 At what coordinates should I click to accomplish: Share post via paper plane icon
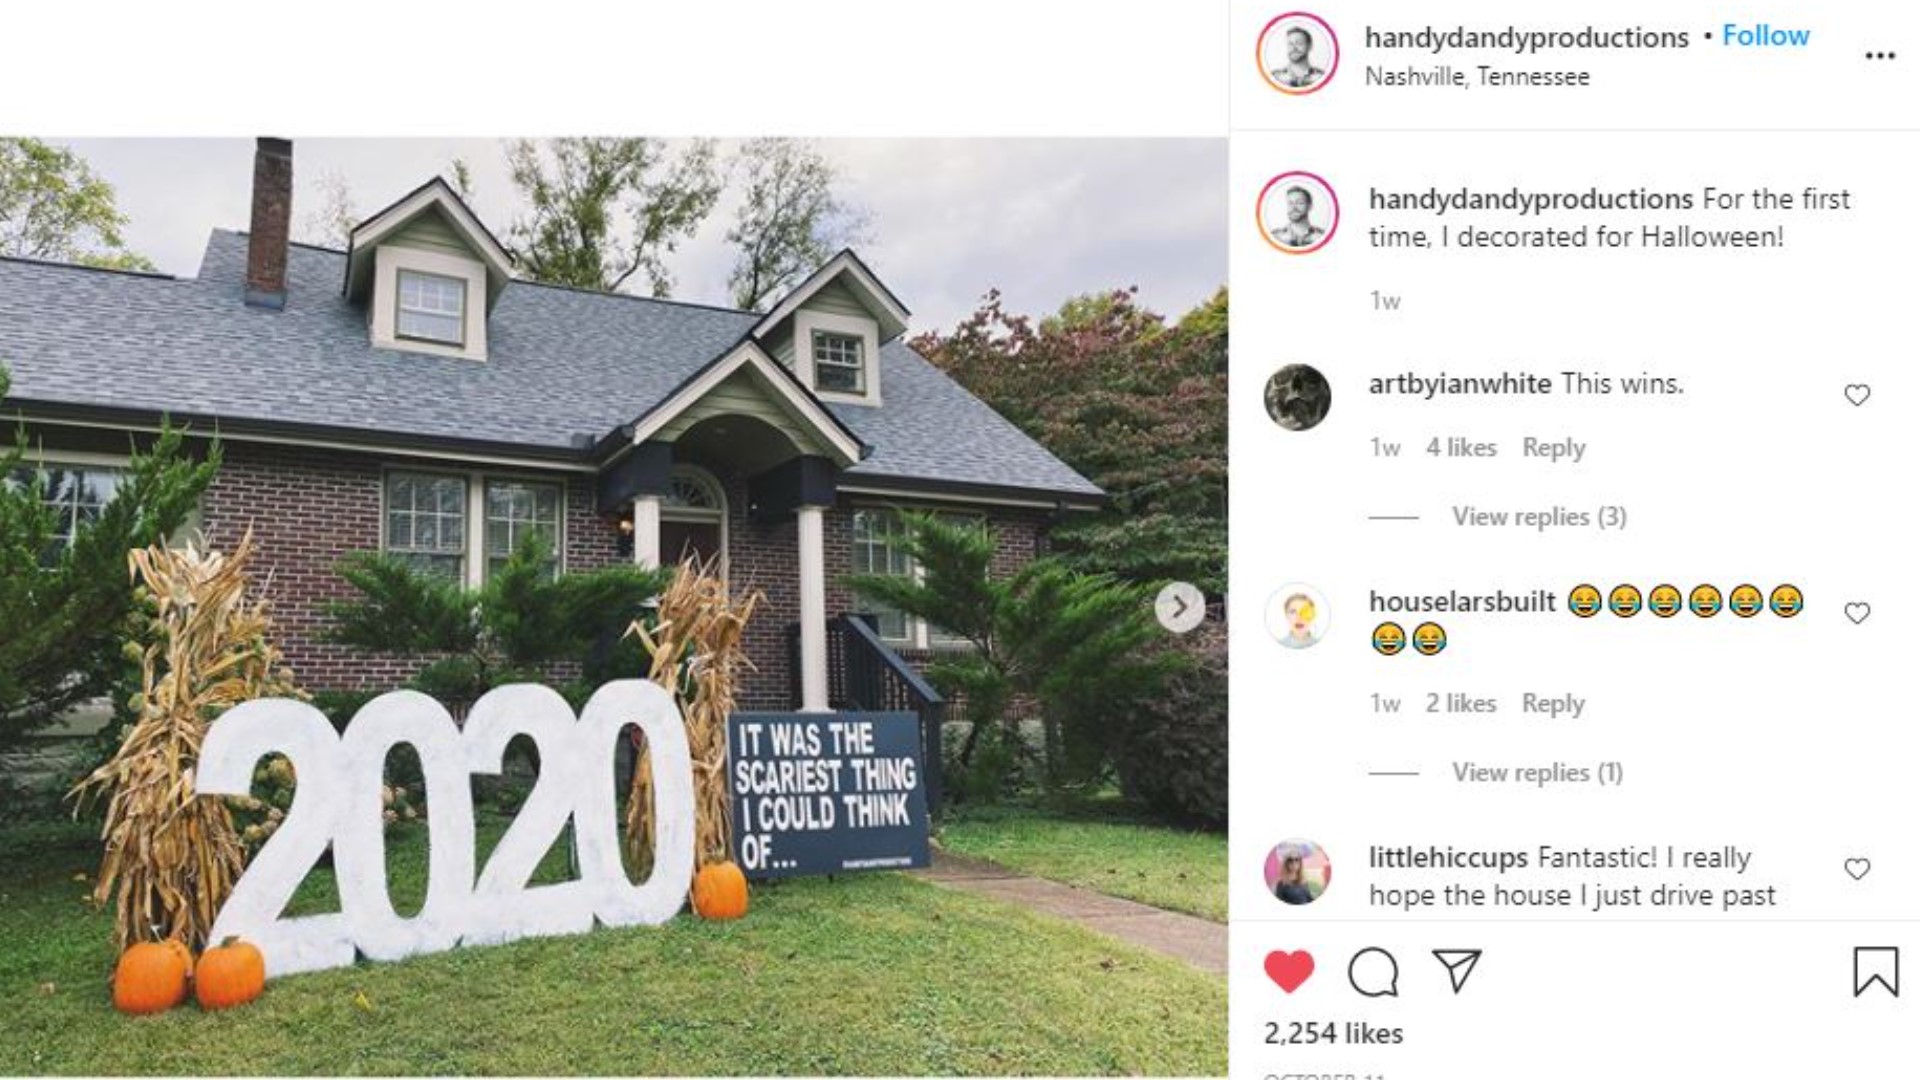click(x=1456, y=970)
